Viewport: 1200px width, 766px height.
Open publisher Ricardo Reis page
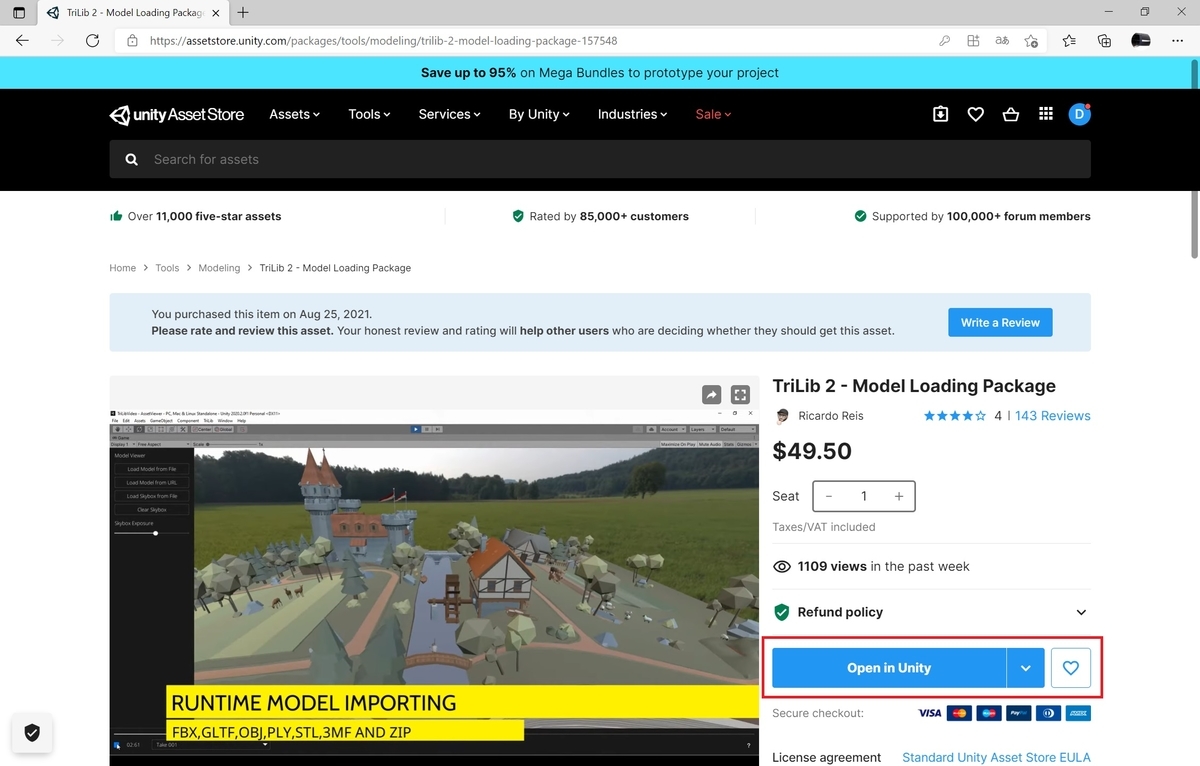(830, 416)
